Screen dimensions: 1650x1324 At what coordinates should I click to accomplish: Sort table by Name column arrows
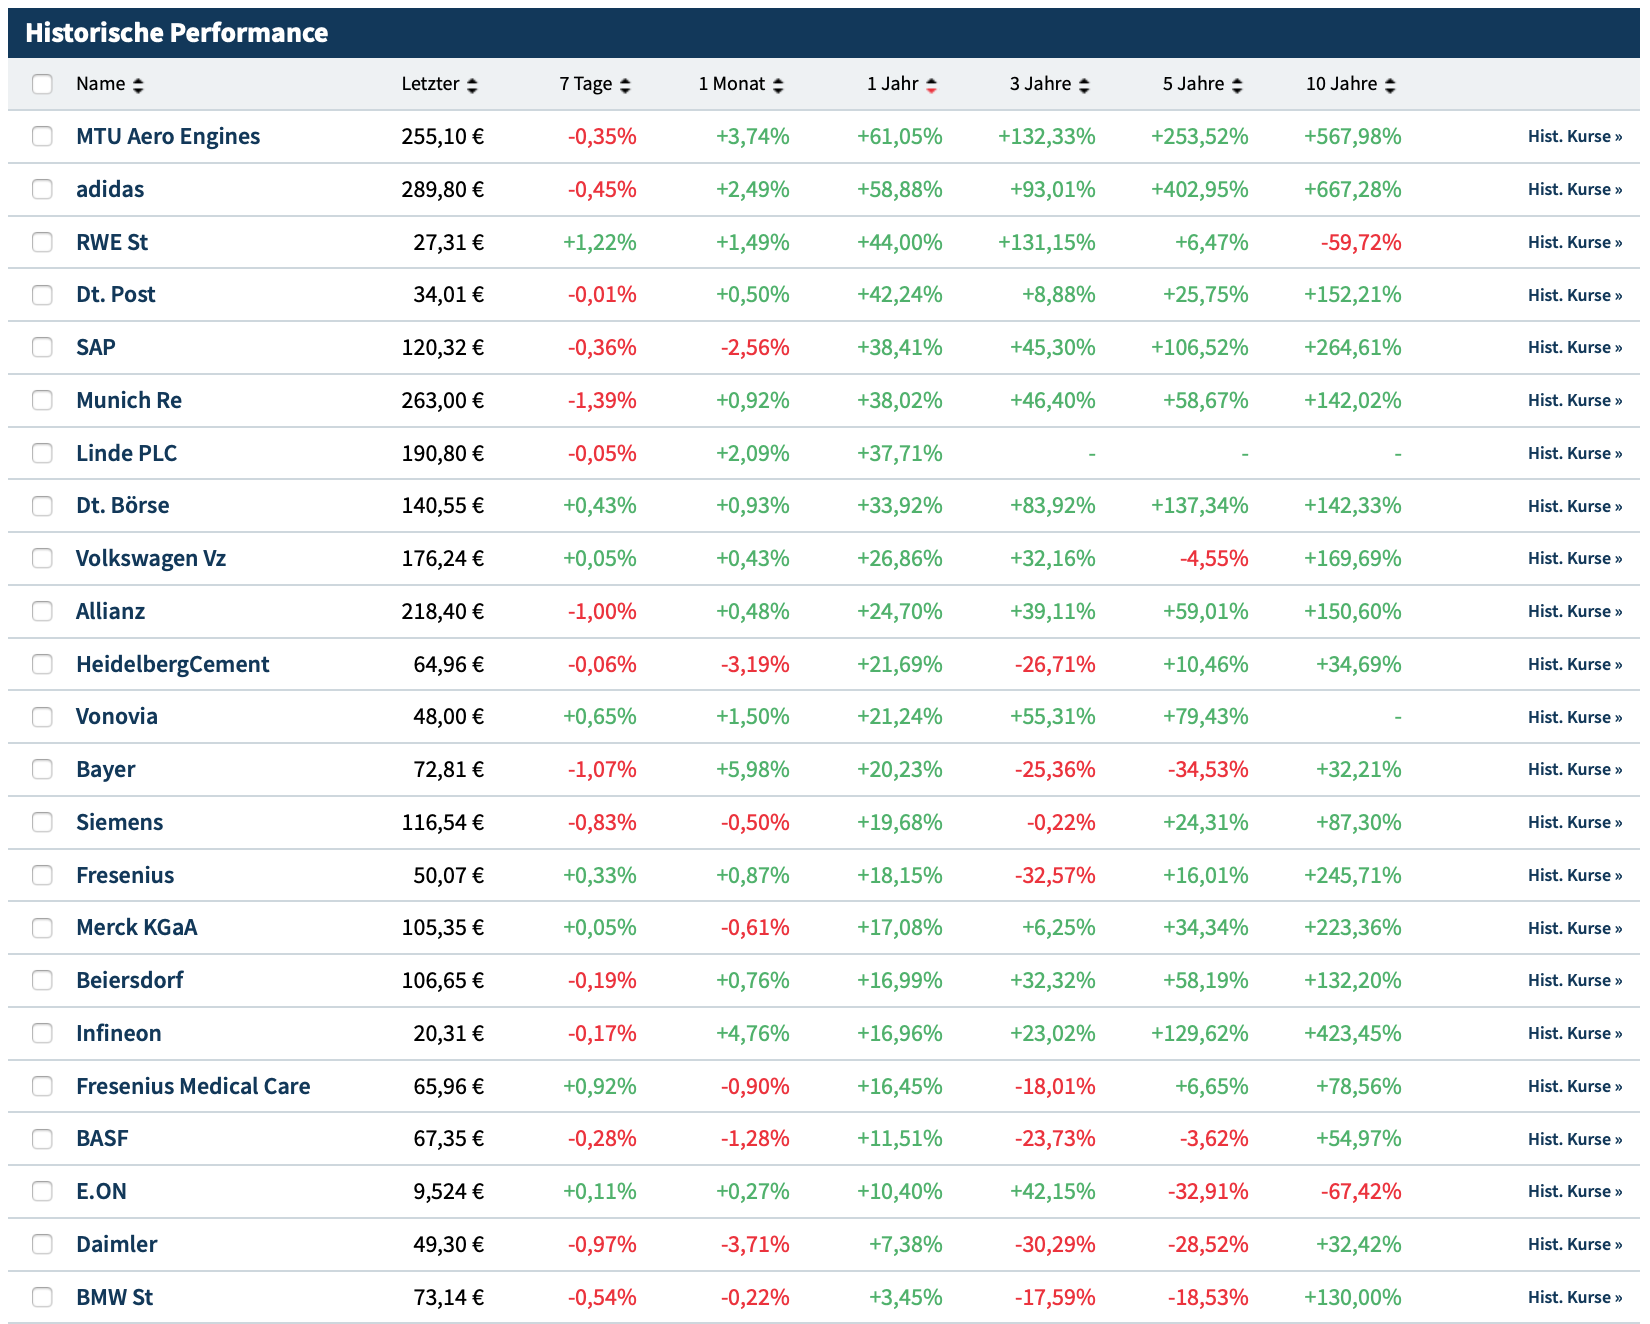point(138,86)
